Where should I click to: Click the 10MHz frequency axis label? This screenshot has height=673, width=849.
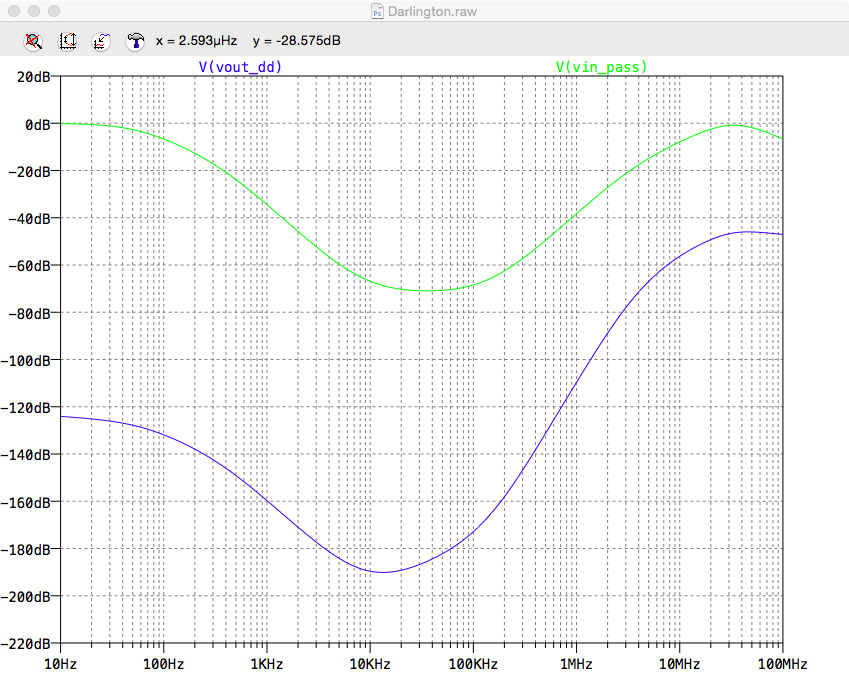[x=680, y=664]
